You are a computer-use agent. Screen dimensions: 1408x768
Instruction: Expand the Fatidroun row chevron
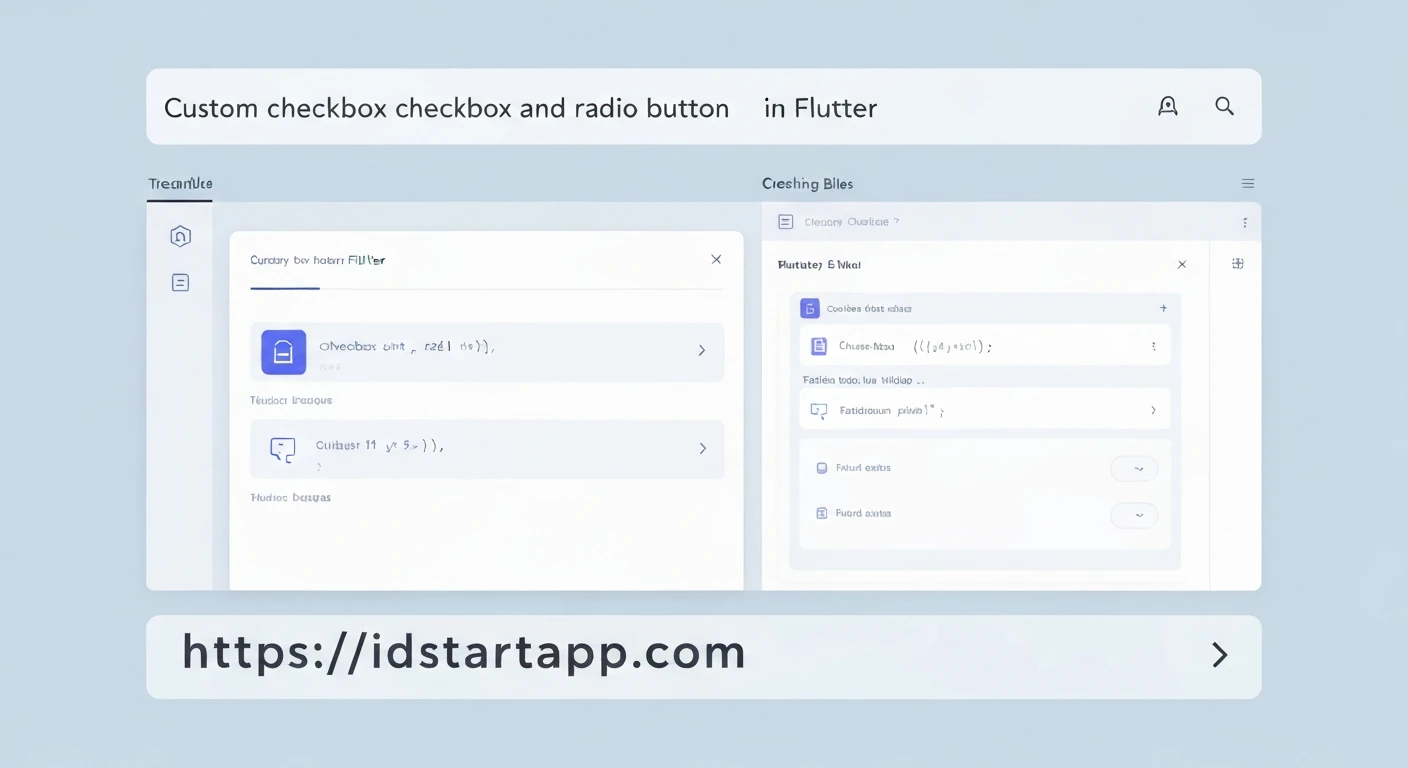1153,410
